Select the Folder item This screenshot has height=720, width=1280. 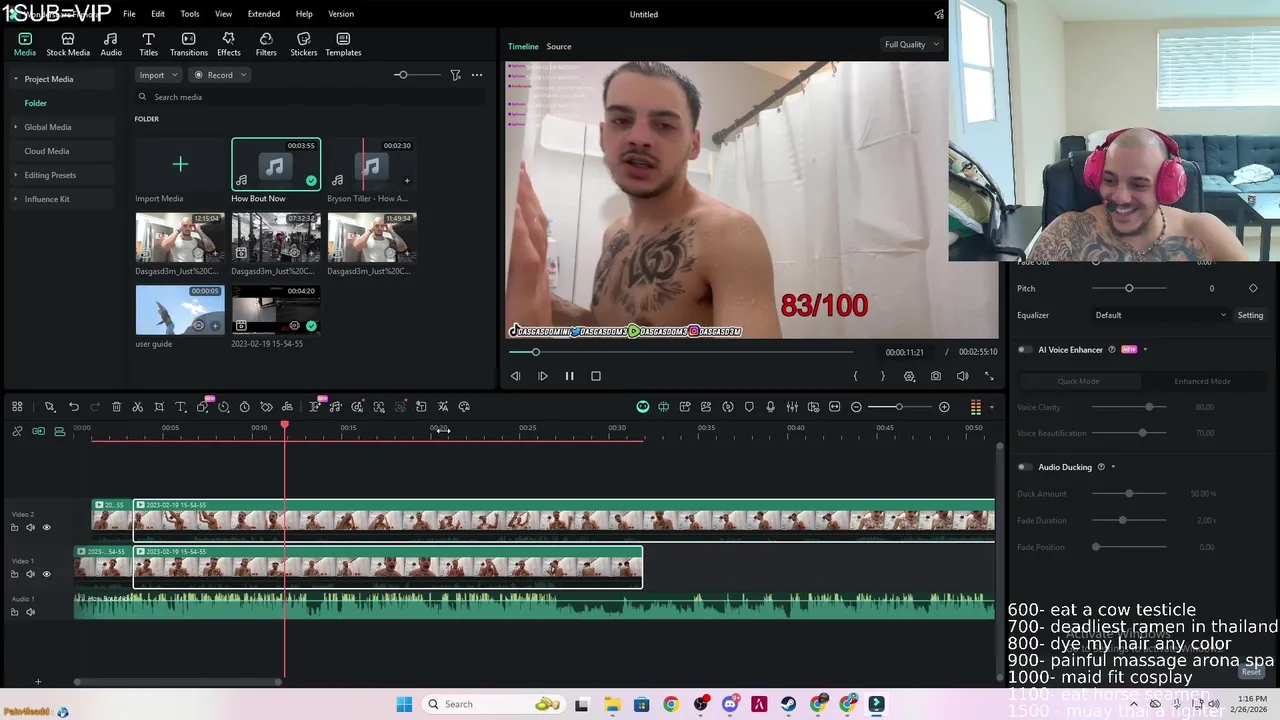point(36,103)
